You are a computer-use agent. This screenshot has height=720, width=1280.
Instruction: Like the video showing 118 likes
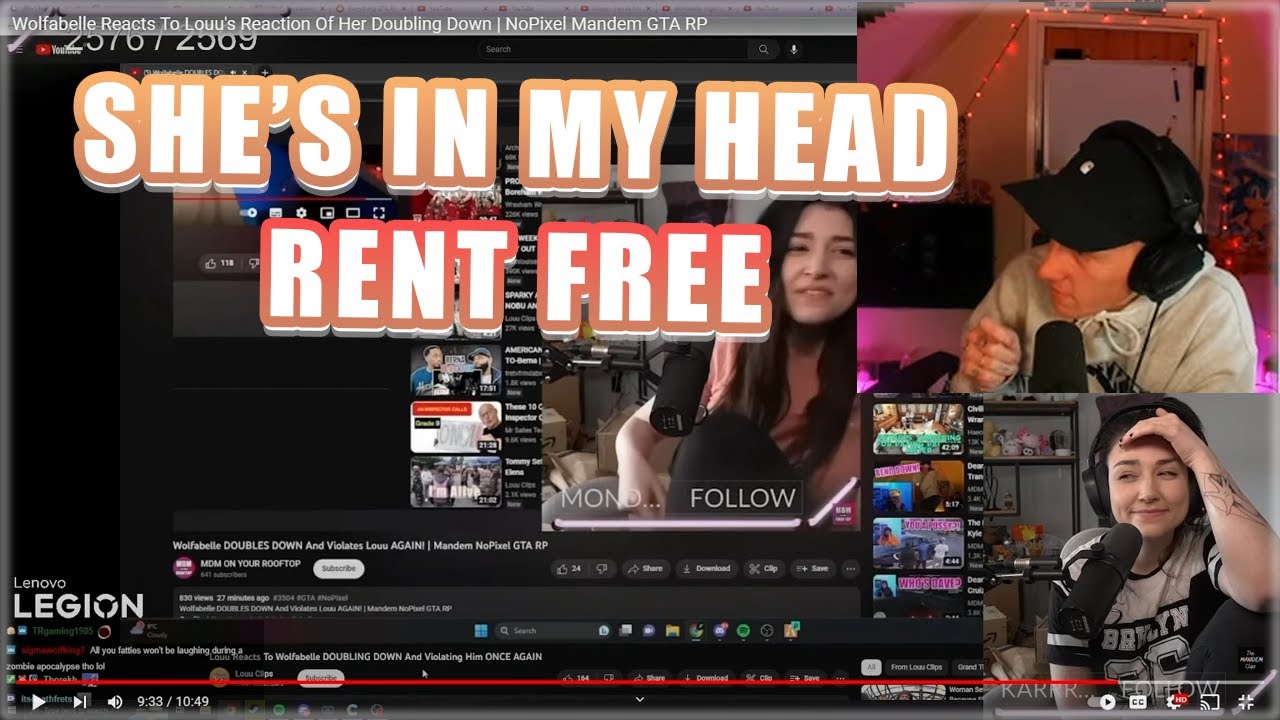218,263
